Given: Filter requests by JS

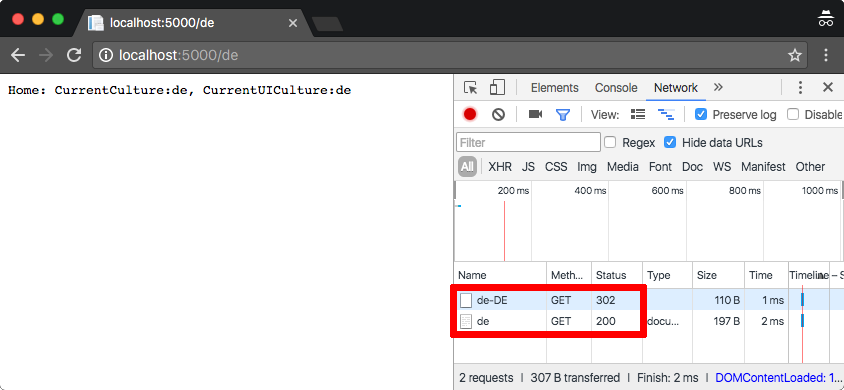Looking at the screenshot, I should point(528,167).
